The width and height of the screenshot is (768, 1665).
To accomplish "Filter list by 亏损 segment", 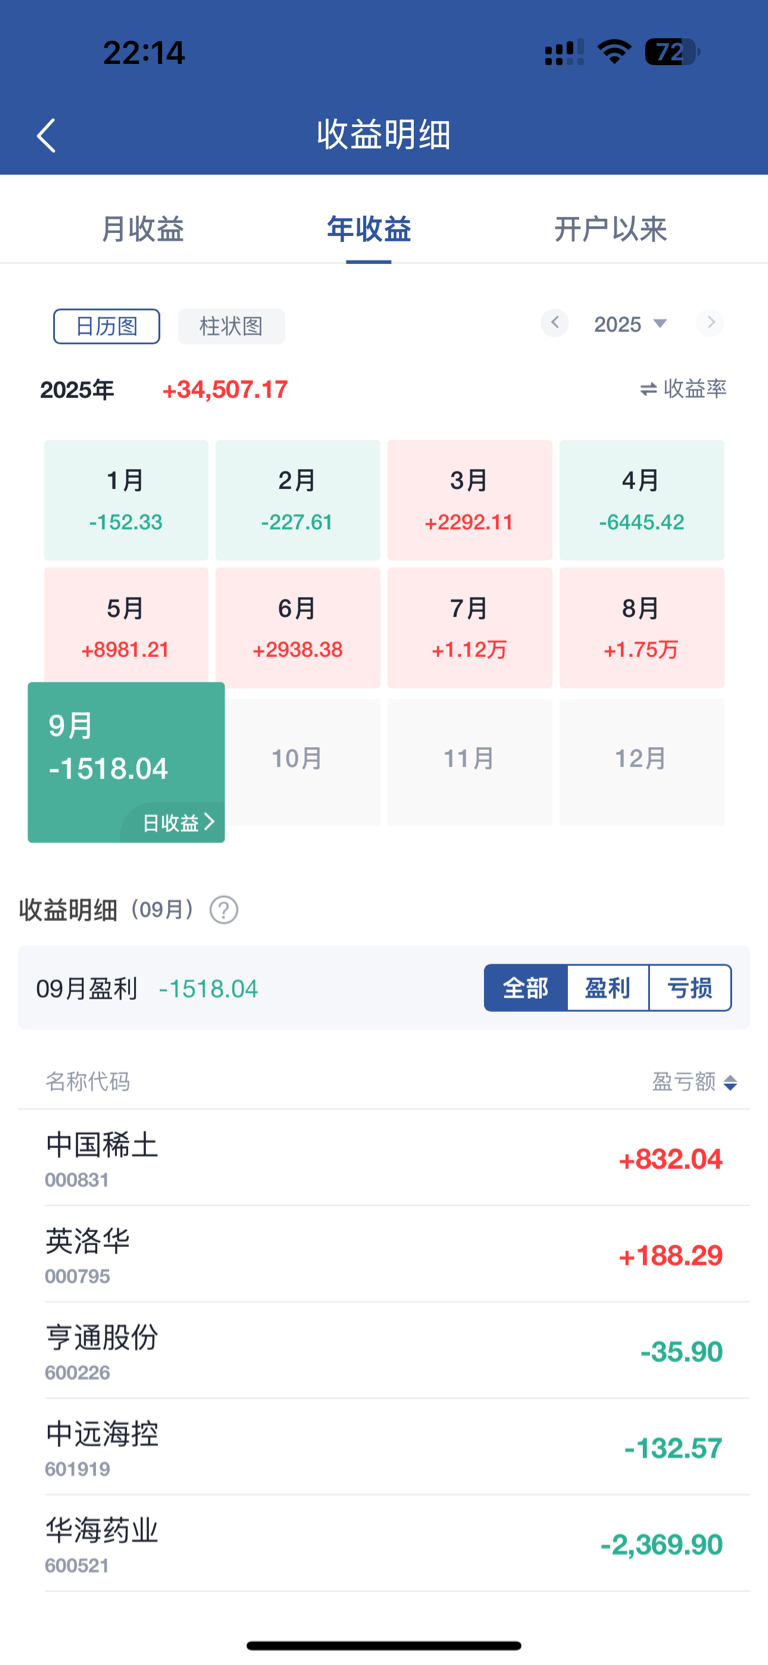I will [x=690, y=988].
